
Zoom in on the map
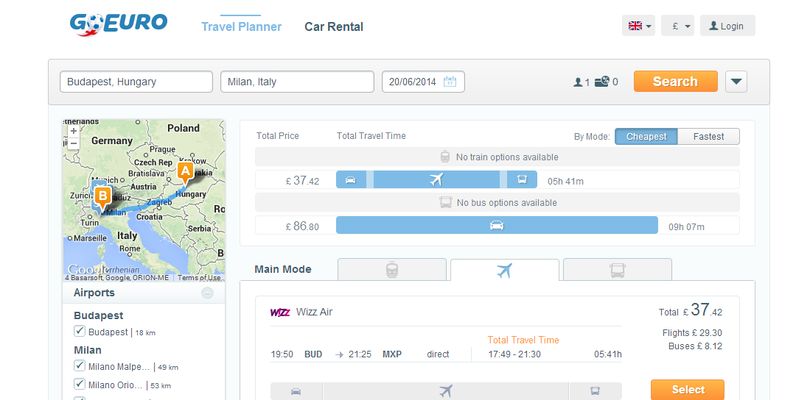pos(74,131)
